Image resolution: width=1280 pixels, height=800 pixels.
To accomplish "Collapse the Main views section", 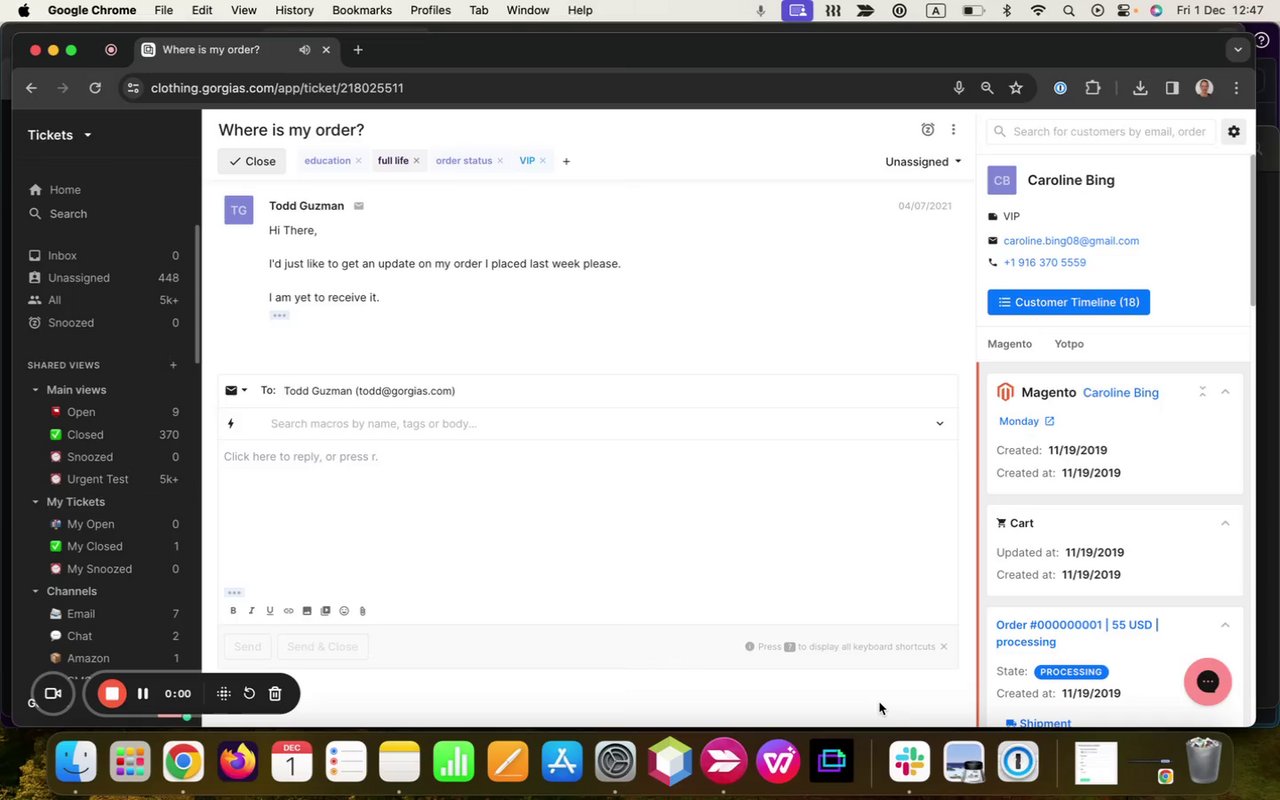I will [36, 390].
